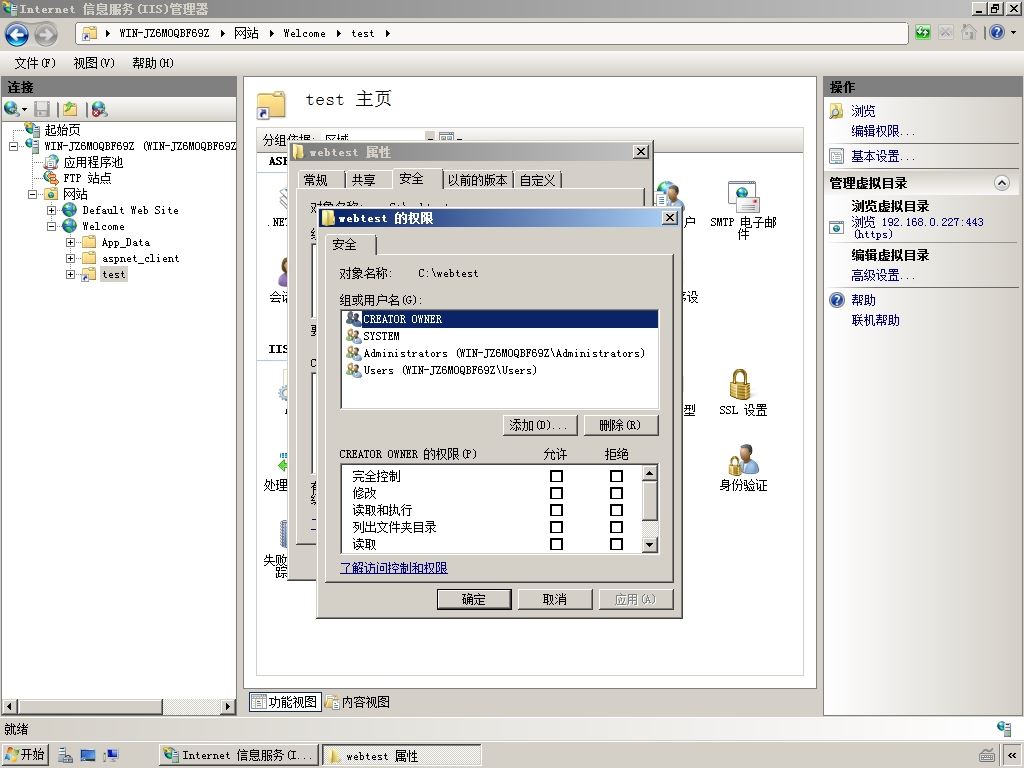Click the connect globe icon in Connections toolbar
This screenshot has height=768, width=1024.
11,109
